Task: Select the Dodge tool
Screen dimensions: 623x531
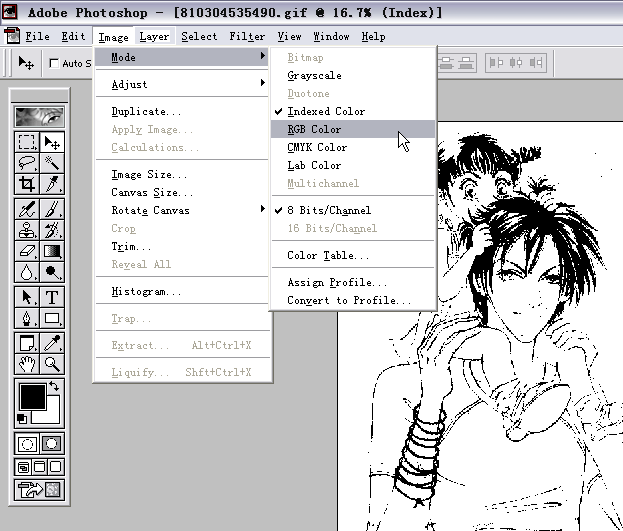Action: 52,272
